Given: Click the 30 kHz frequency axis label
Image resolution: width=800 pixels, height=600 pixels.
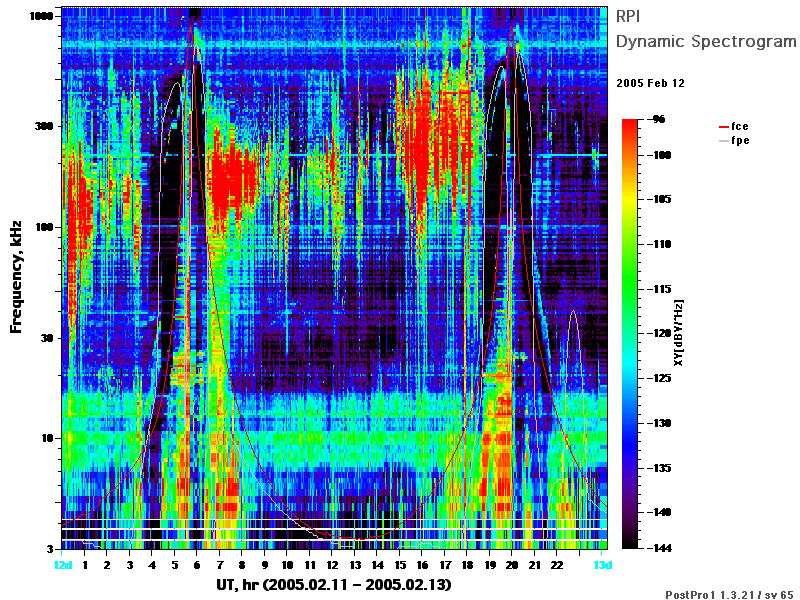Looking at the screenshot, I should pos(47,338).
